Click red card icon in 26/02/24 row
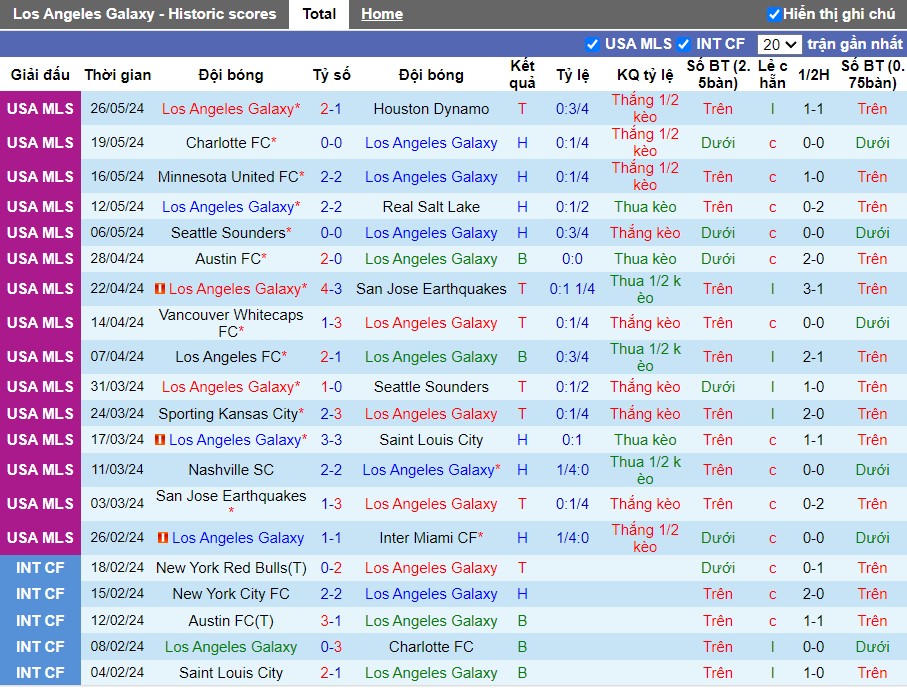 [163, 537]
